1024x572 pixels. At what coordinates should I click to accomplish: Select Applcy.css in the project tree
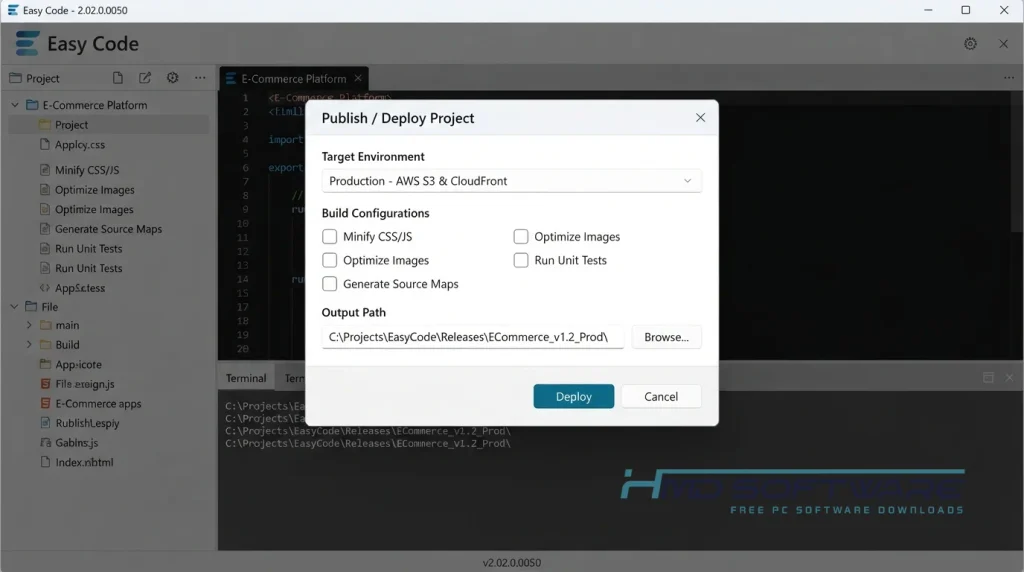(80, 144)
